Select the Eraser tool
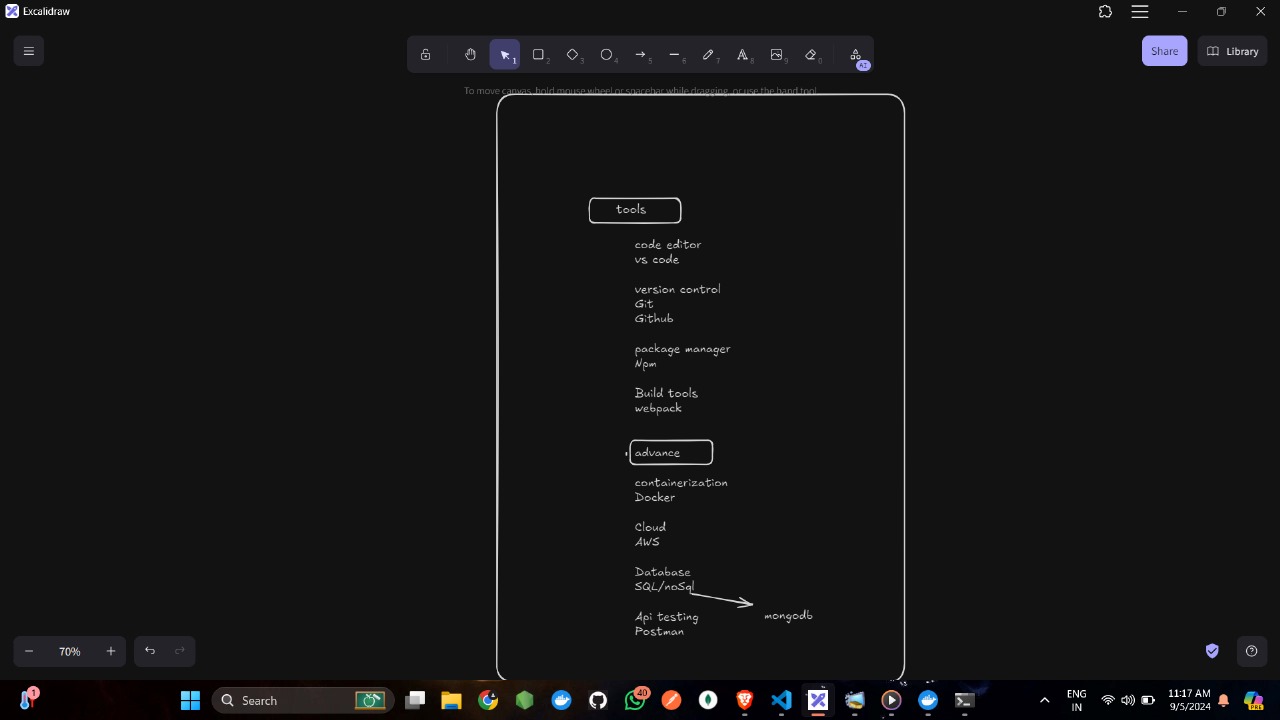Viewport: 1280px width, 720px height. [810, 55]
